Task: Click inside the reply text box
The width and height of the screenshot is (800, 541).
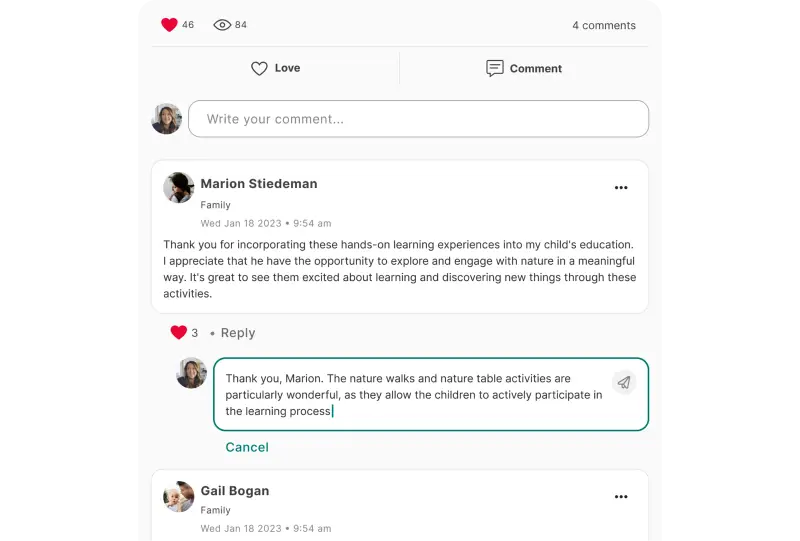Action: (x=431, y=395)
